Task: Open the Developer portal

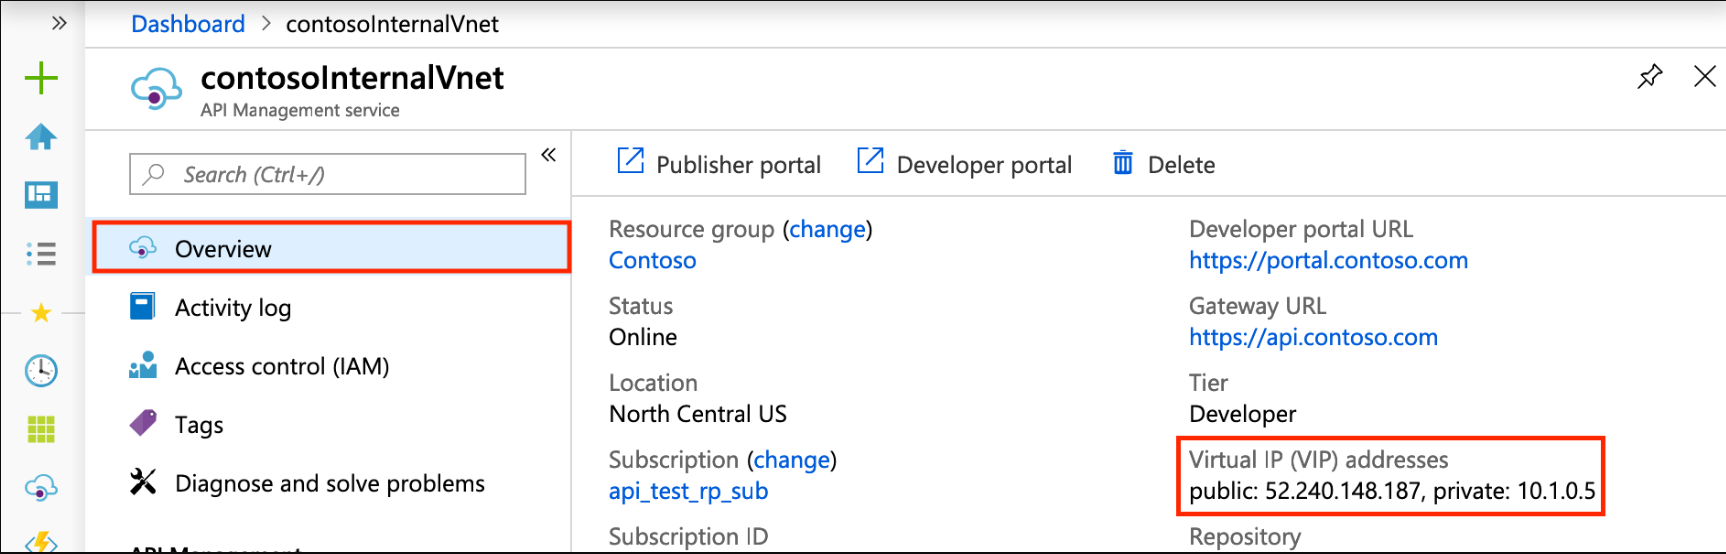Action: pos(965,163)
